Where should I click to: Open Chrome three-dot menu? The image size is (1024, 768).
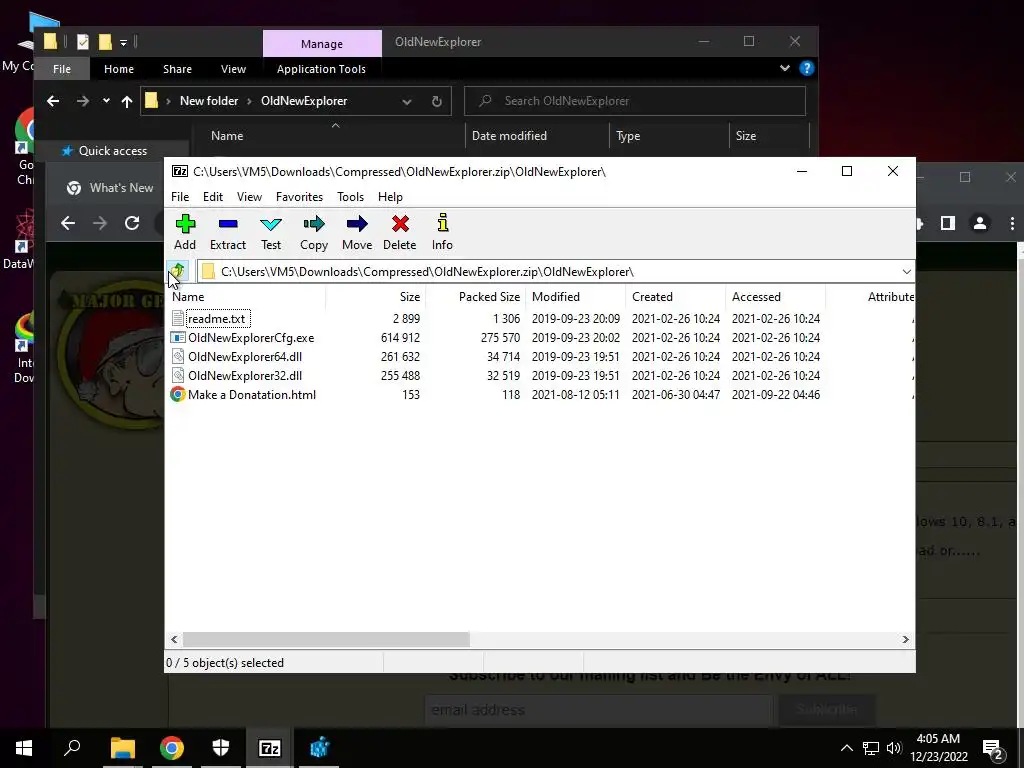click(x=1012, y=223)
